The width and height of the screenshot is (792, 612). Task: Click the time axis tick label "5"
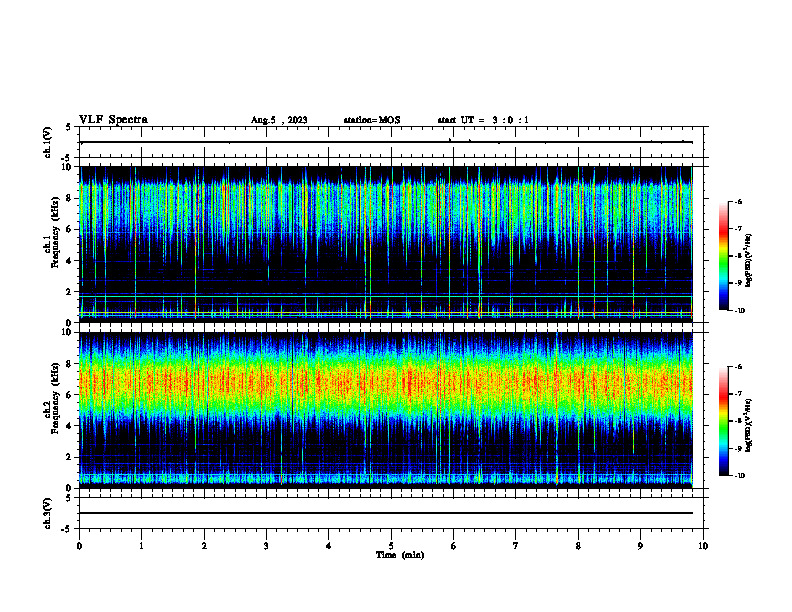(x=391, y=546)
